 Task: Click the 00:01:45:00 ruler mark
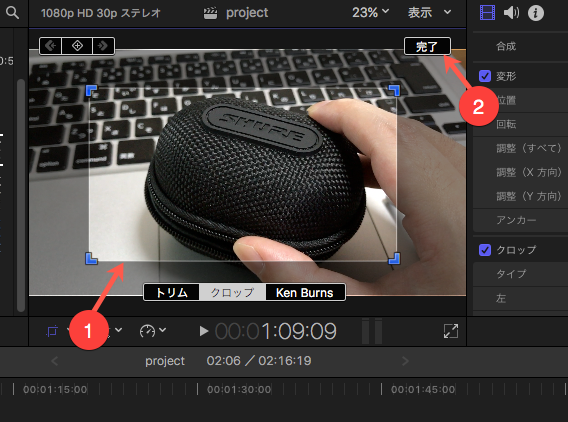tap(423, 390)
